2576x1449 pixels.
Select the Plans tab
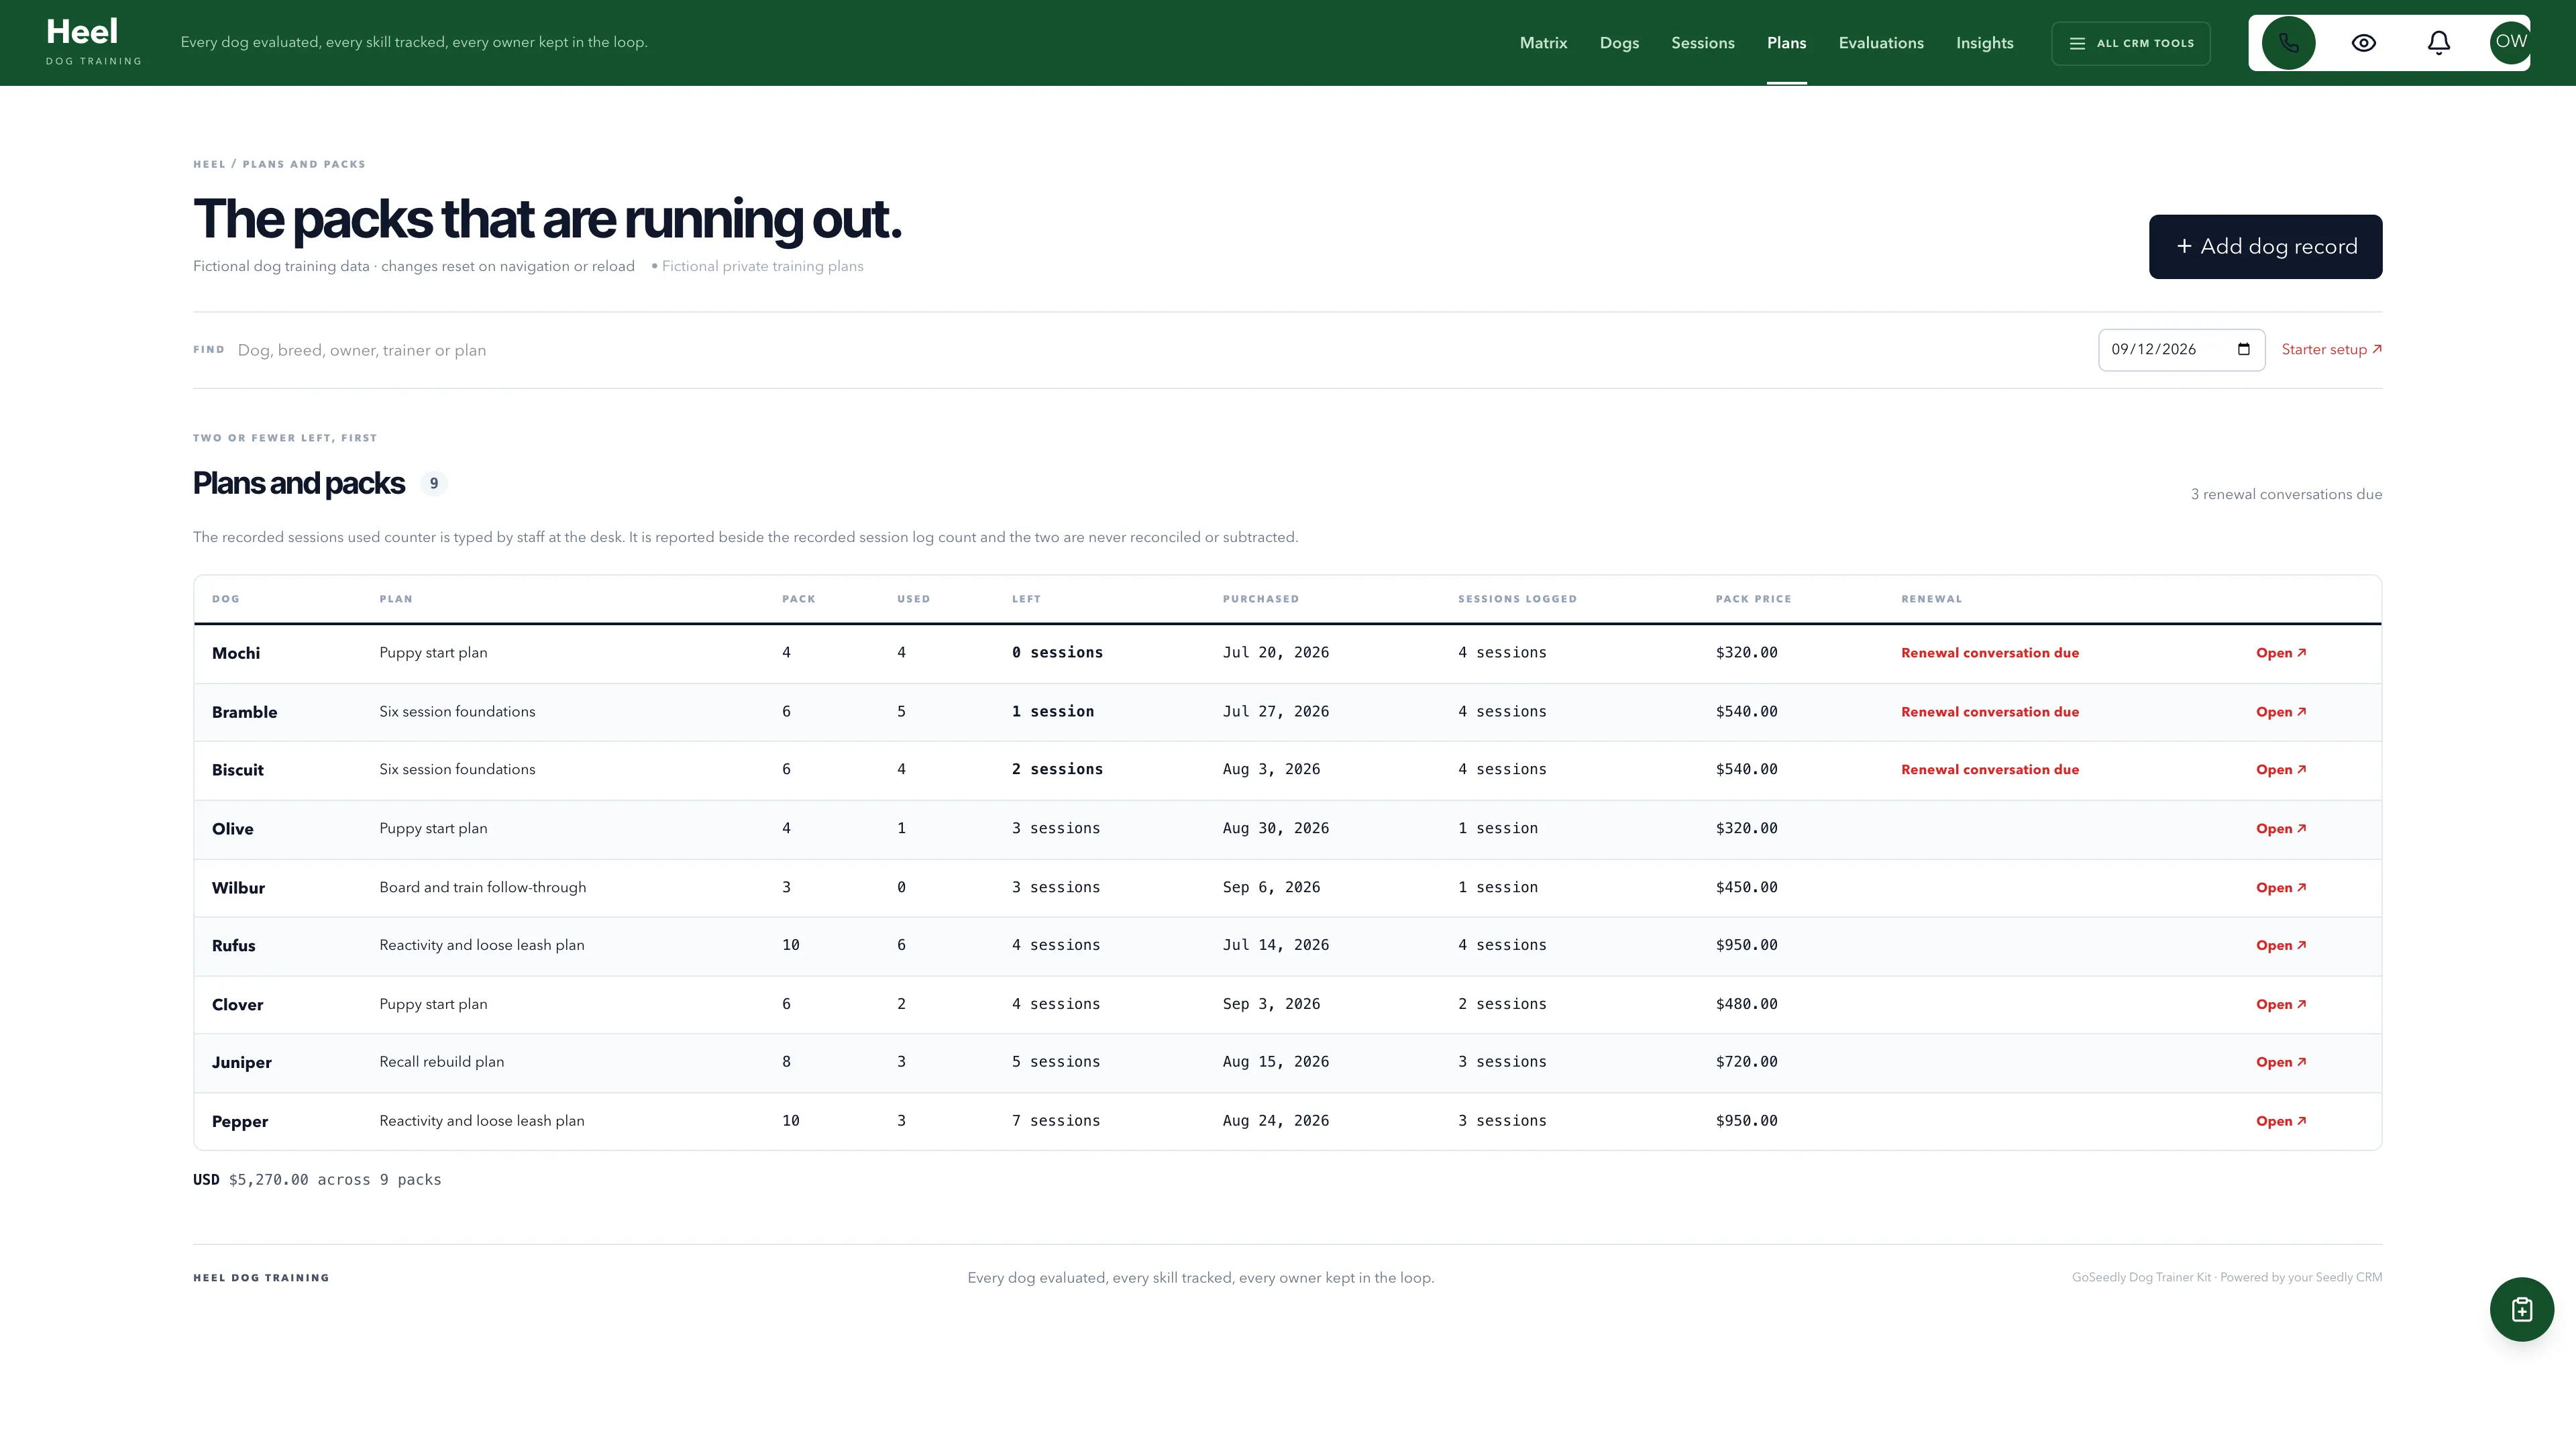point(1786,43)
